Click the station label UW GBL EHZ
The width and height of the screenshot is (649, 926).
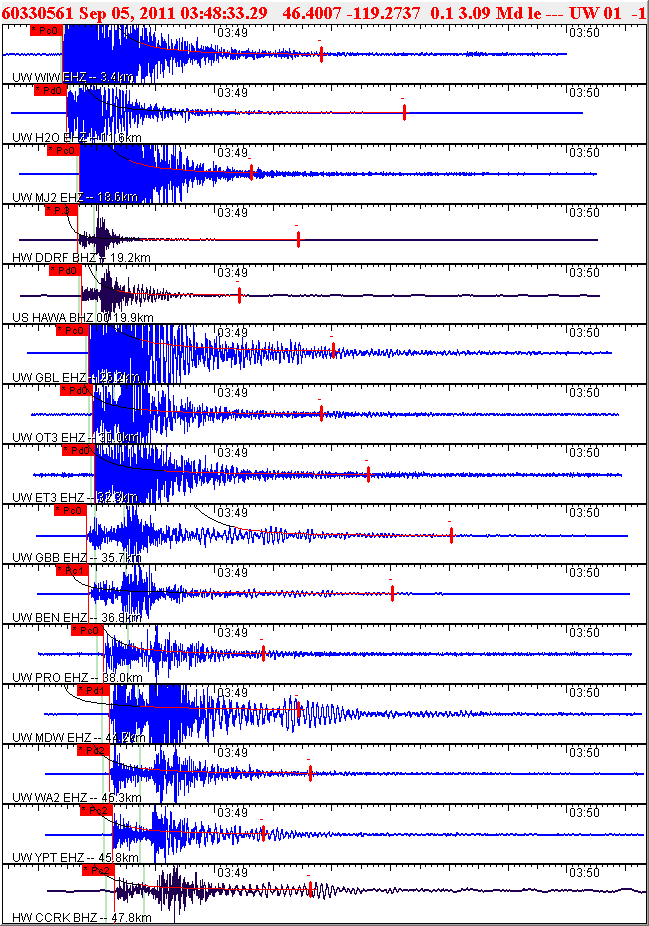point(49,377)
